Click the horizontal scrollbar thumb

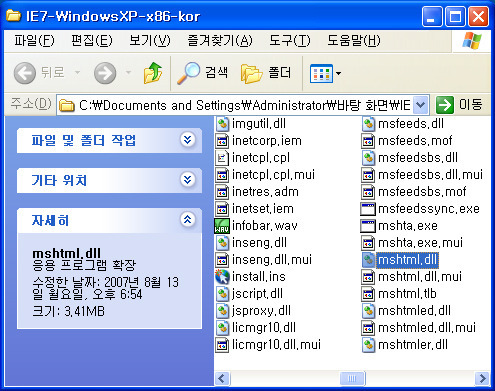point(352,378)
